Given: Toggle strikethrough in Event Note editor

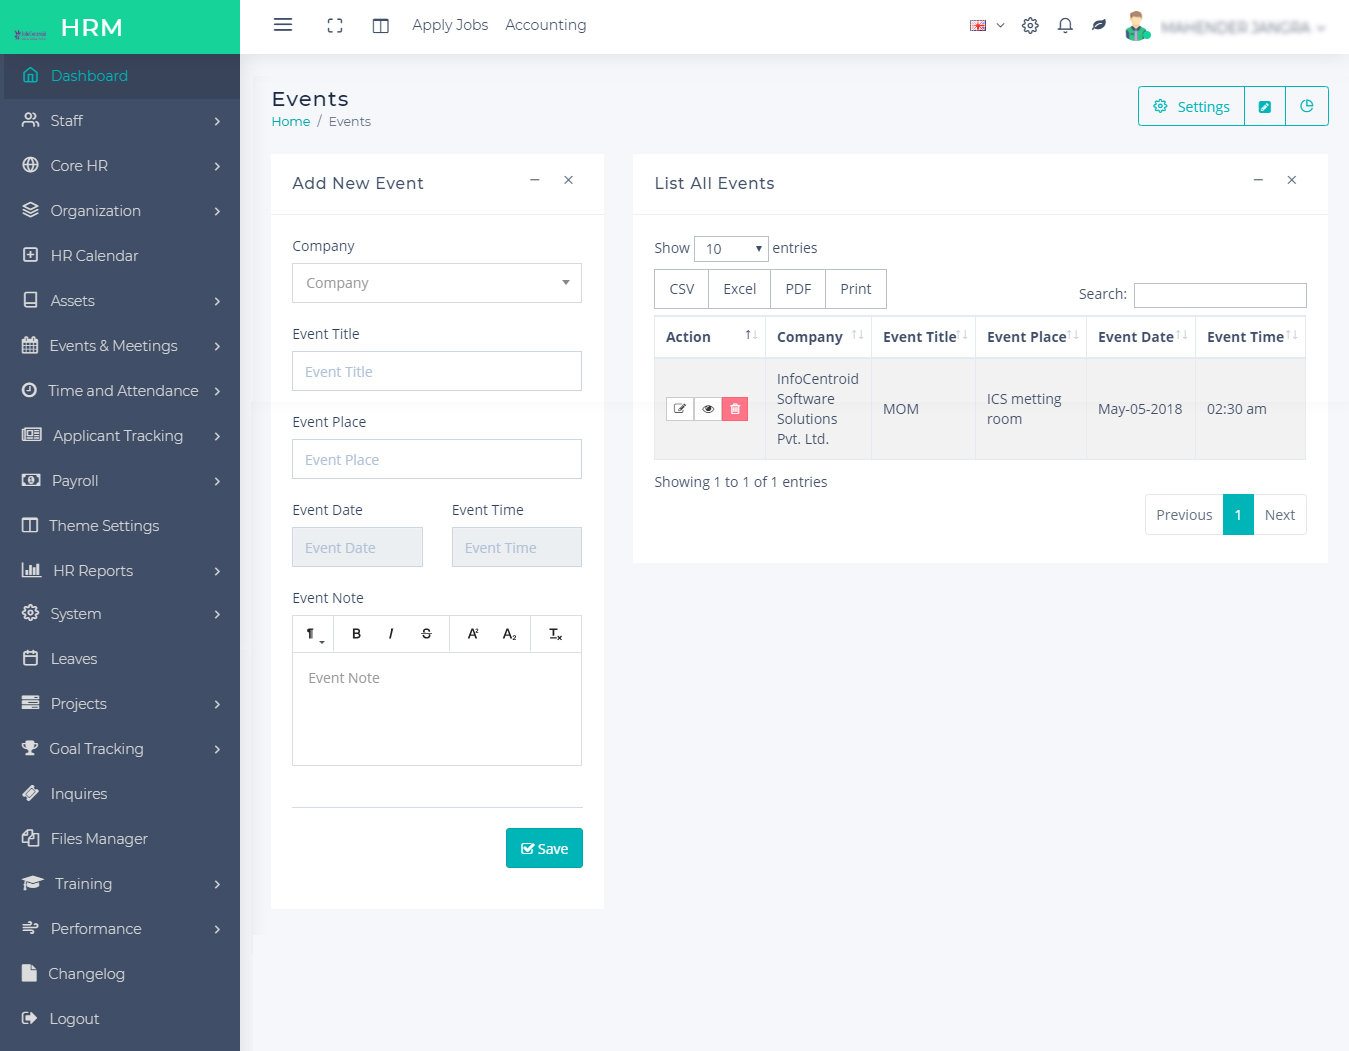Looking at the screenshot, I should point(427,634).
